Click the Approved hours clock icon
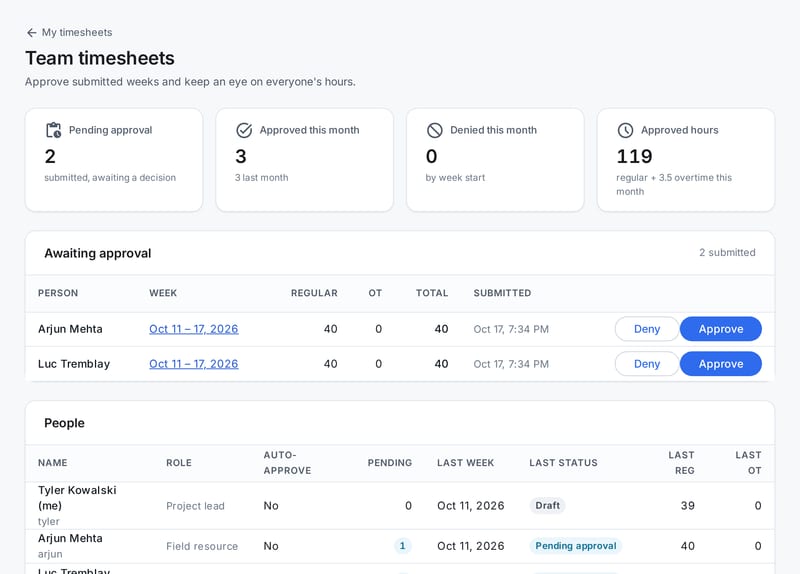Viewport: 800px width, 574px height. pyautogui.click(x=626, y=130)
